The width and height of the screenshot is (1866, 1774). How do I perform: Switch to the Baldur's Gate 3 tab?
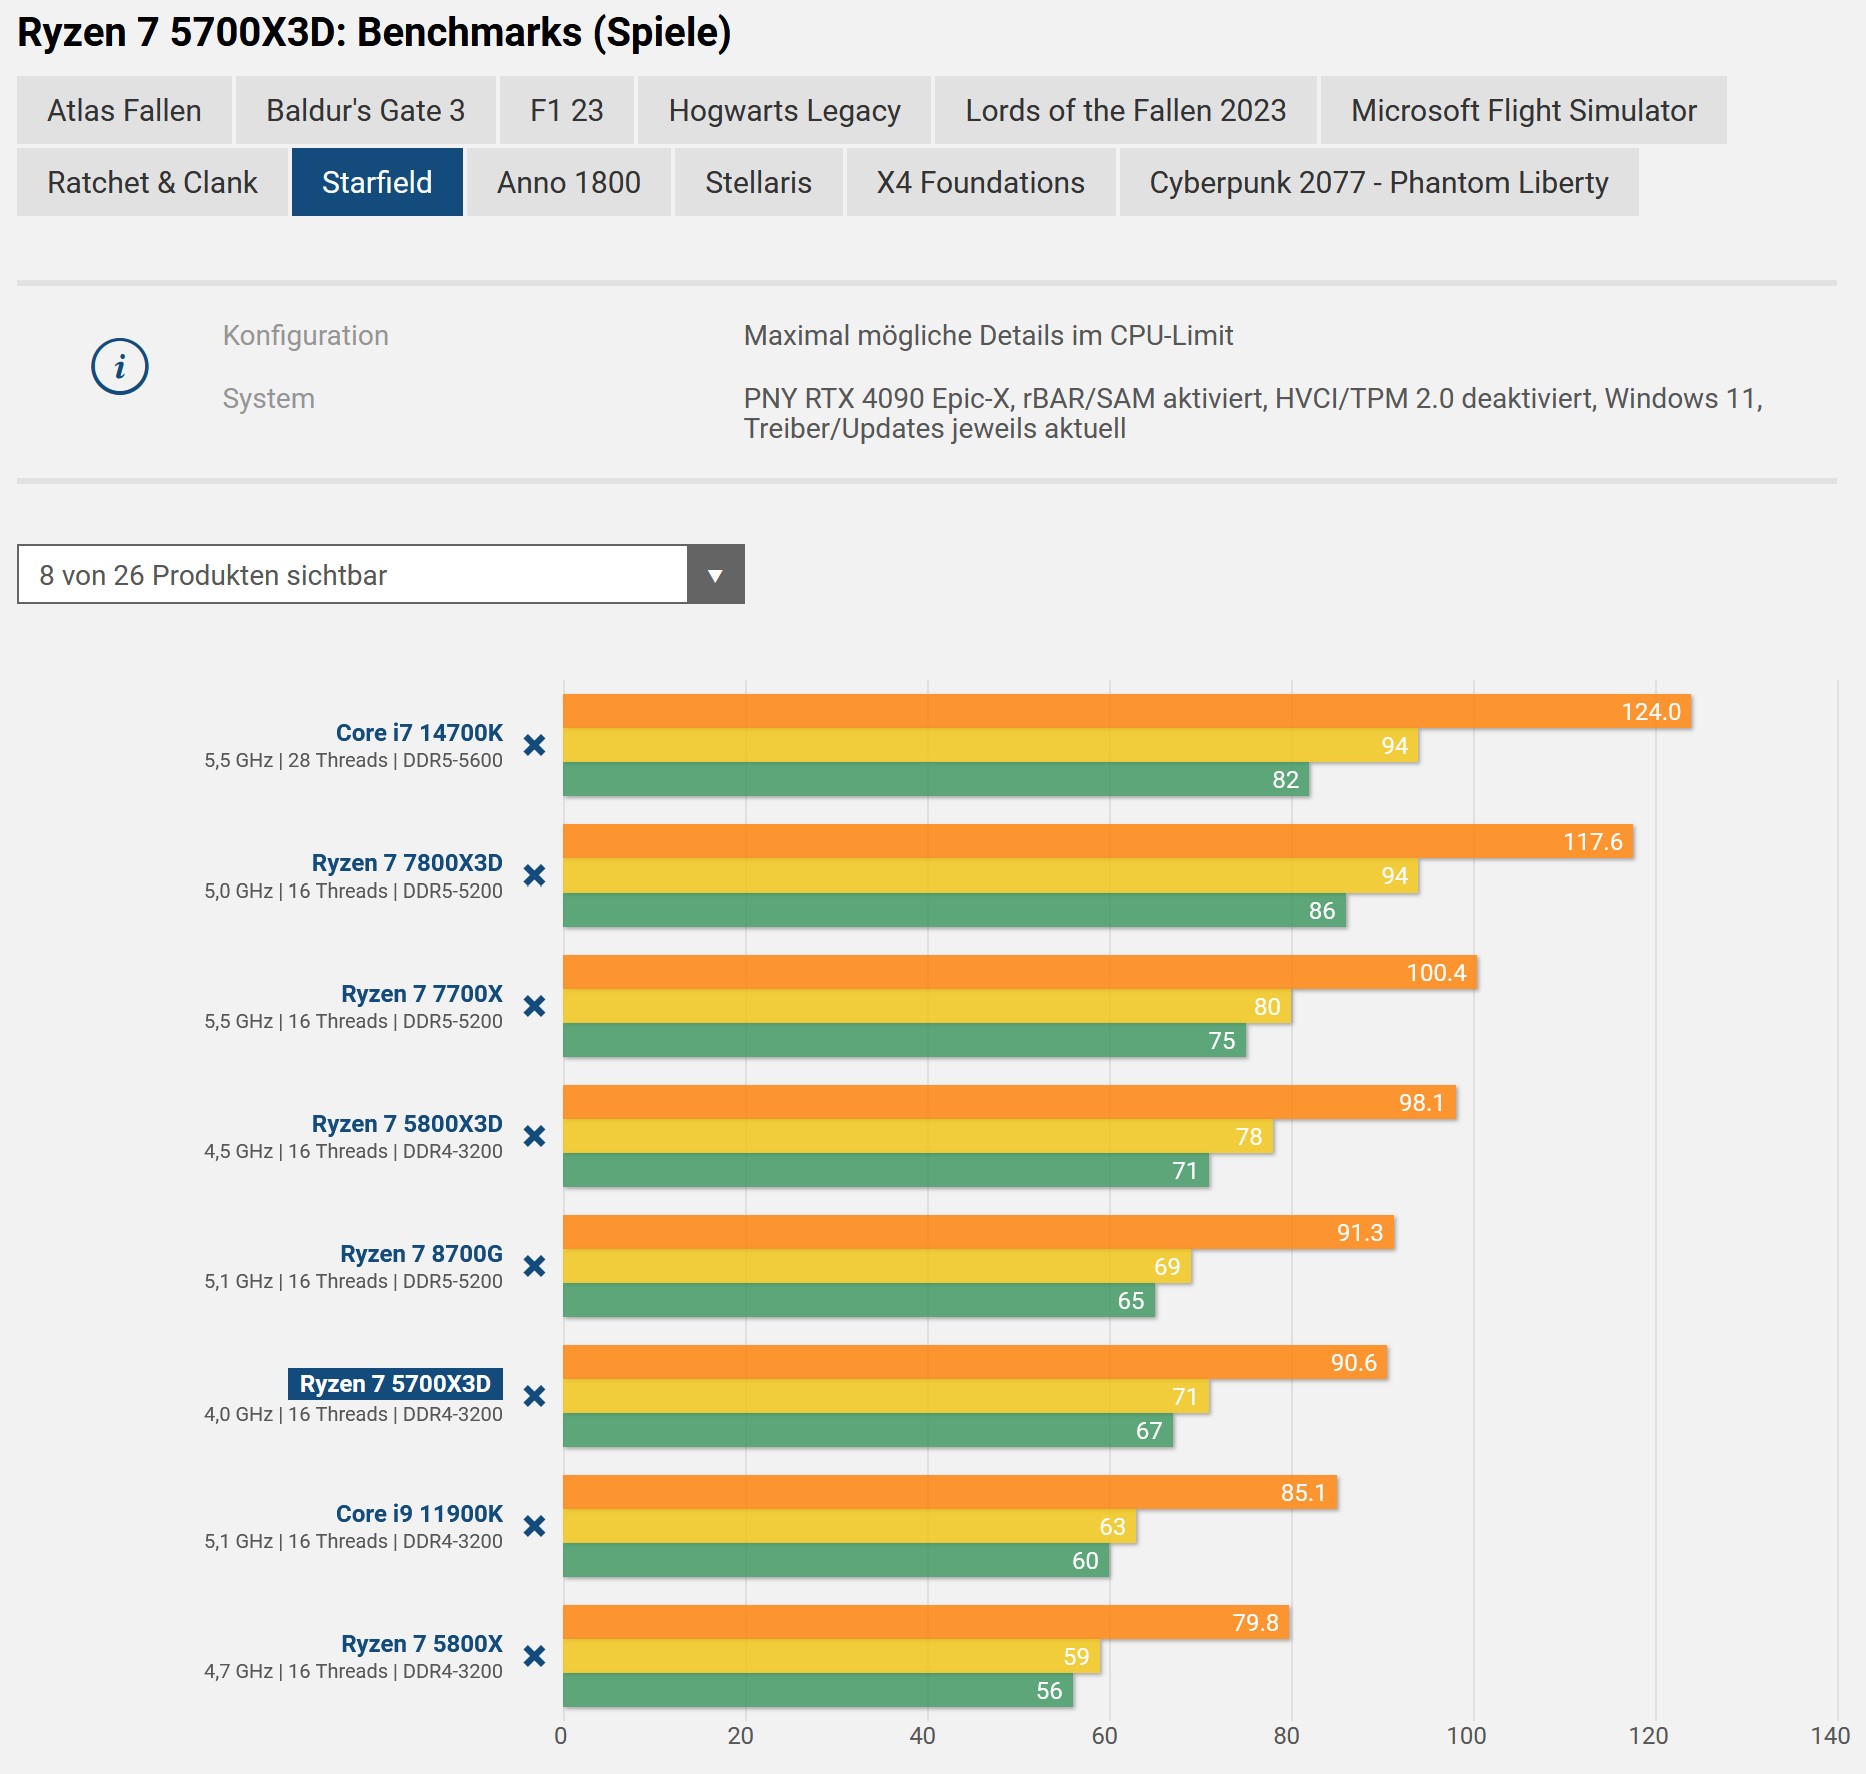pos(366,110)
